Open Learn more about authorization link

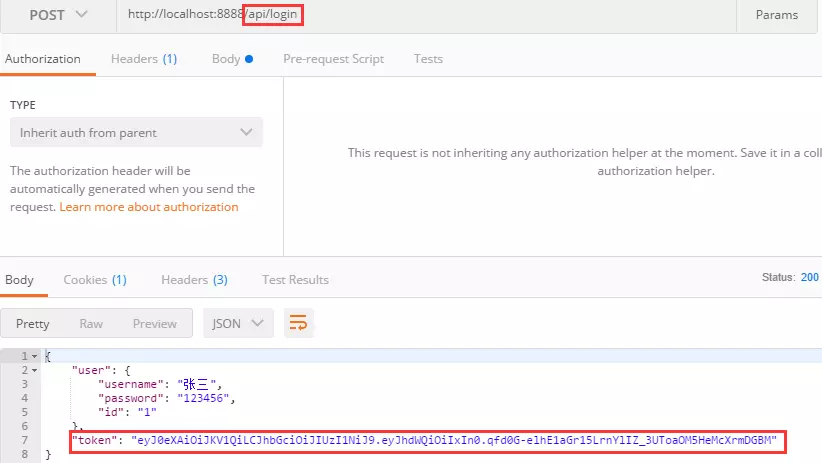(149, 207)
